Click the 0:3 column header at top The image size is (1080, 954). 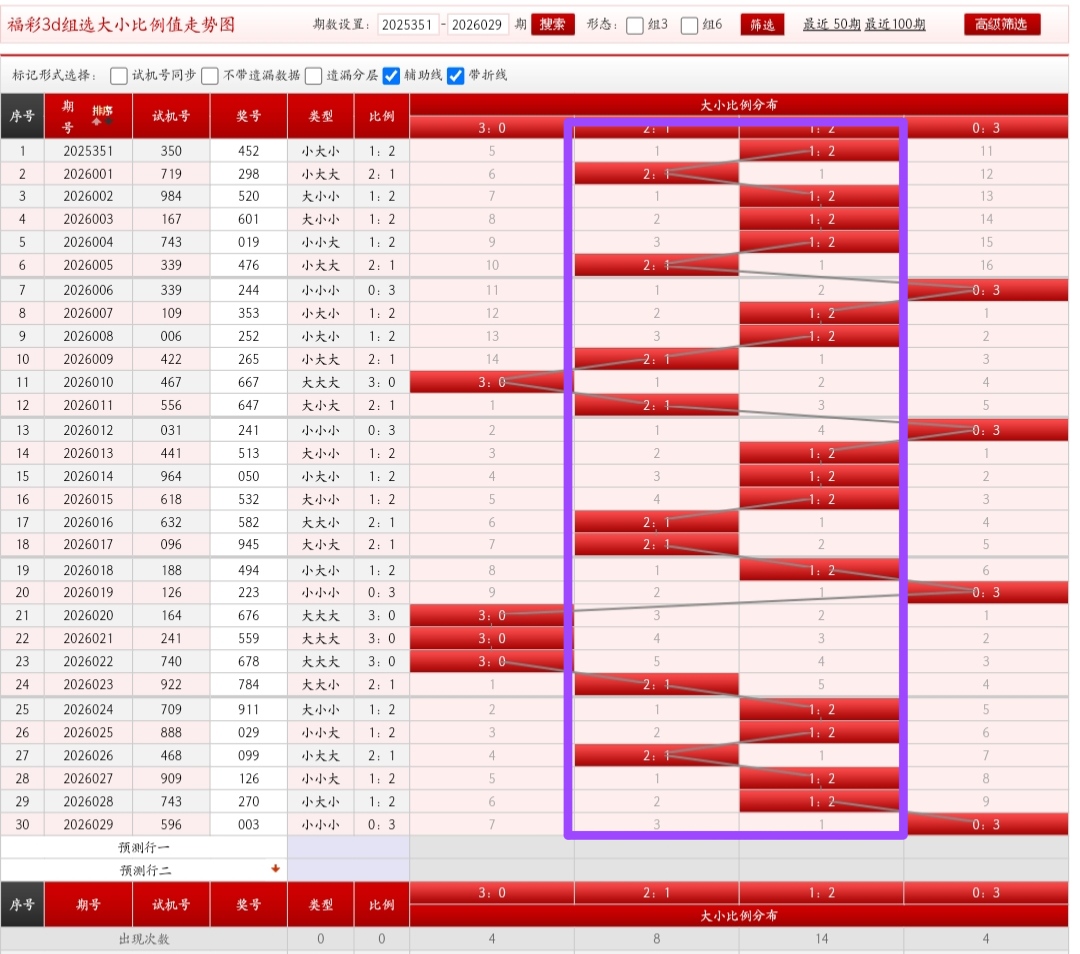pos(985,128)
